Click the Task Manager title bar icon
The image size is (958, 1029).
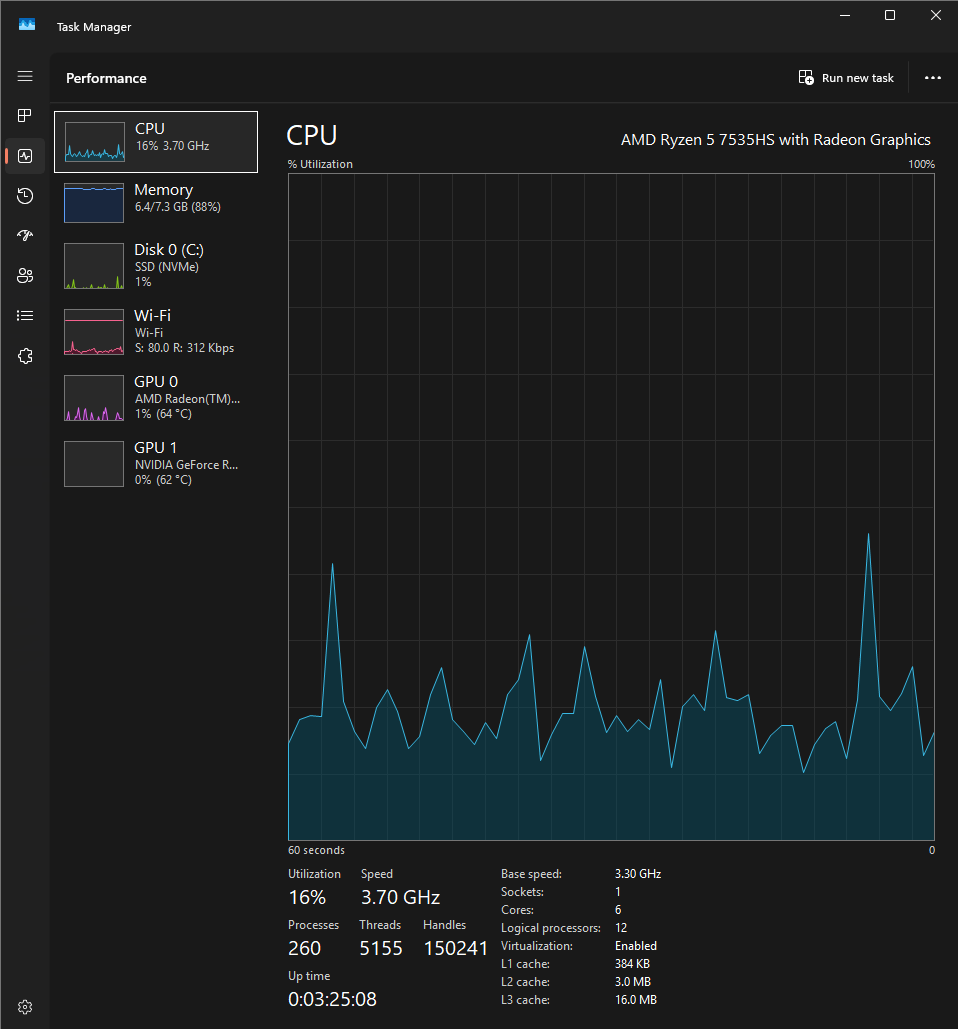27,26
